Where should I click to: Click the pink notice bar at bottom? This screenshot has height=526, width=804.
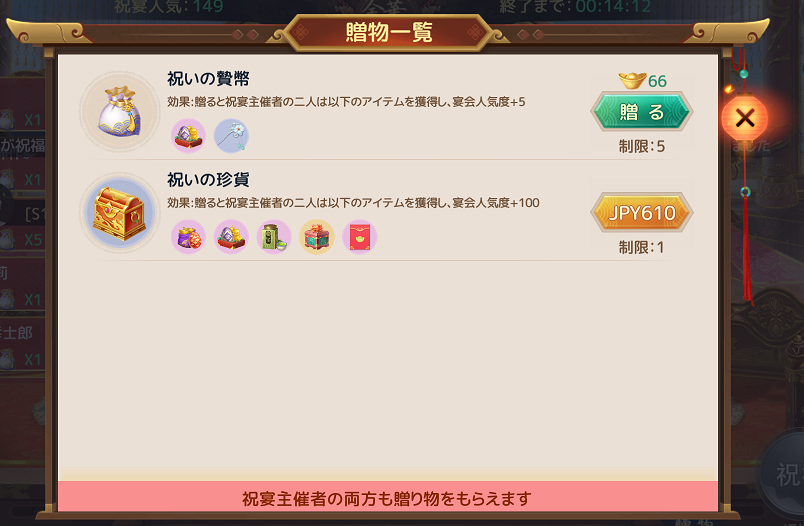click(x=388, y=496)
